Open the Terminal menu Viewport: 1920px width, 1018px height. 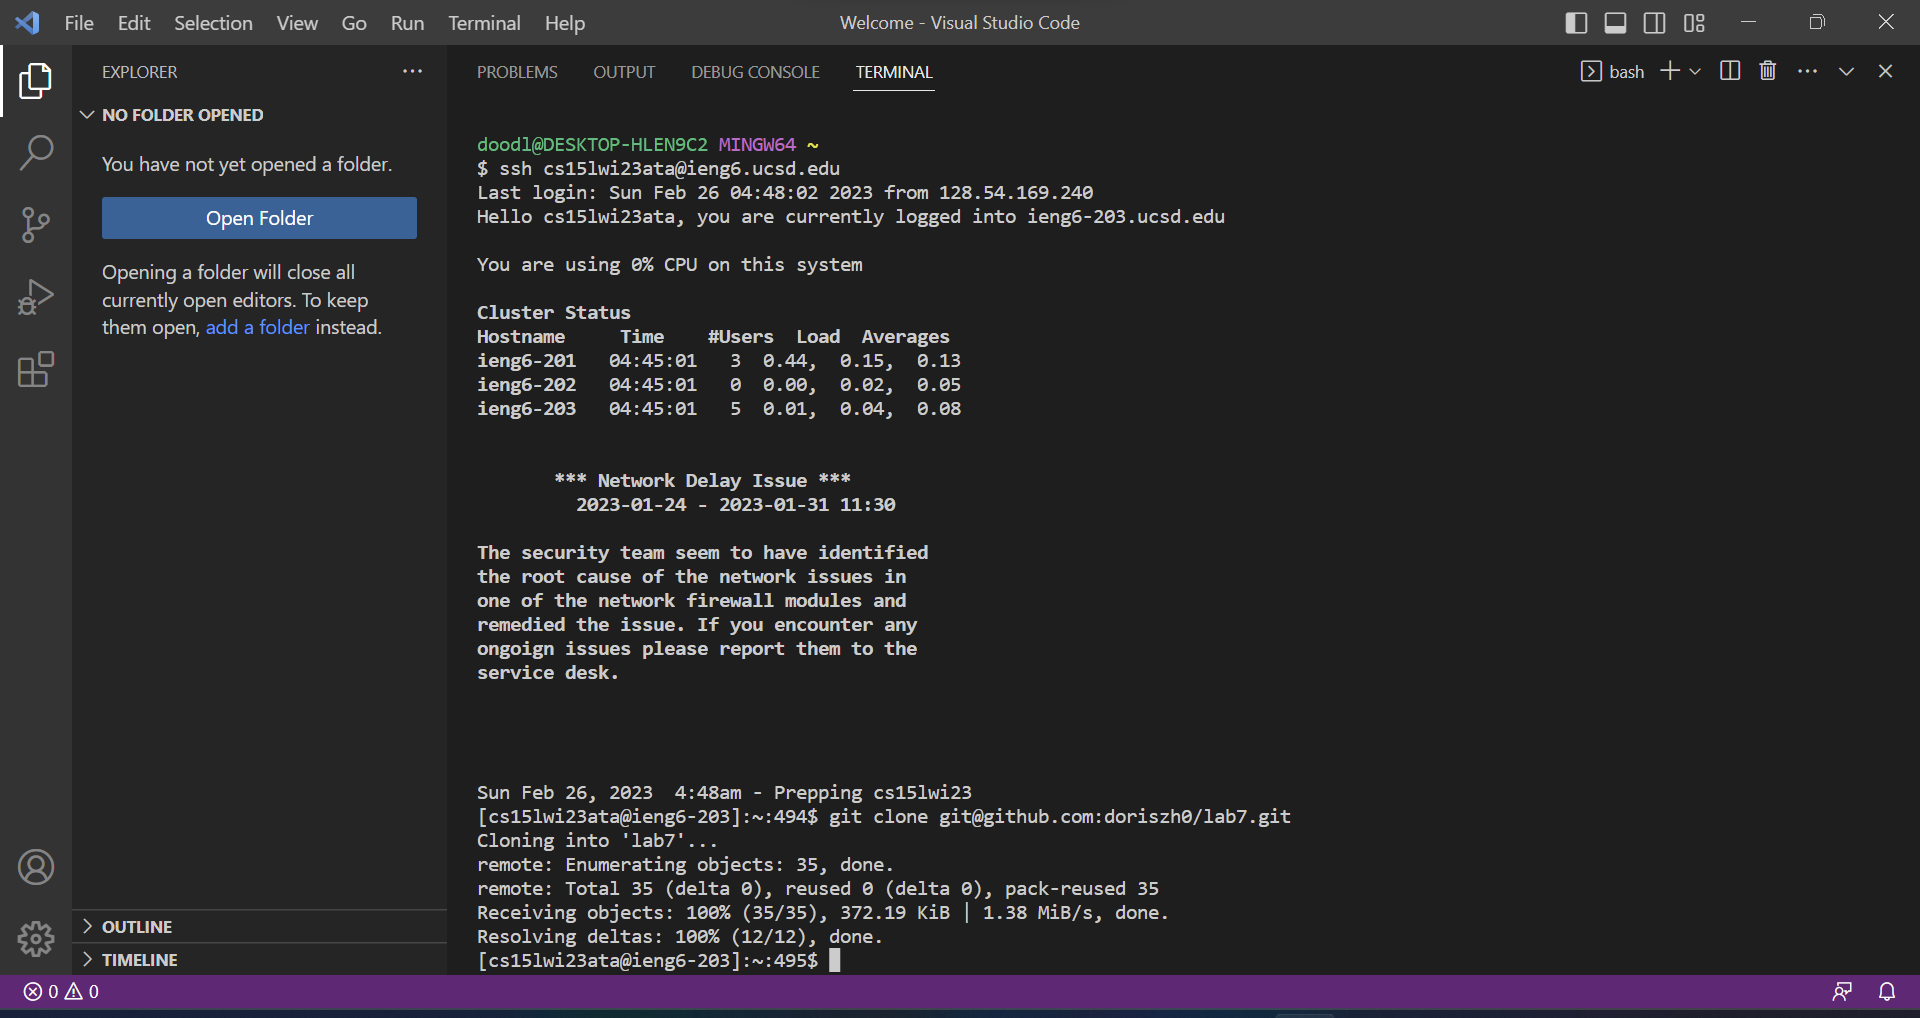484,22
